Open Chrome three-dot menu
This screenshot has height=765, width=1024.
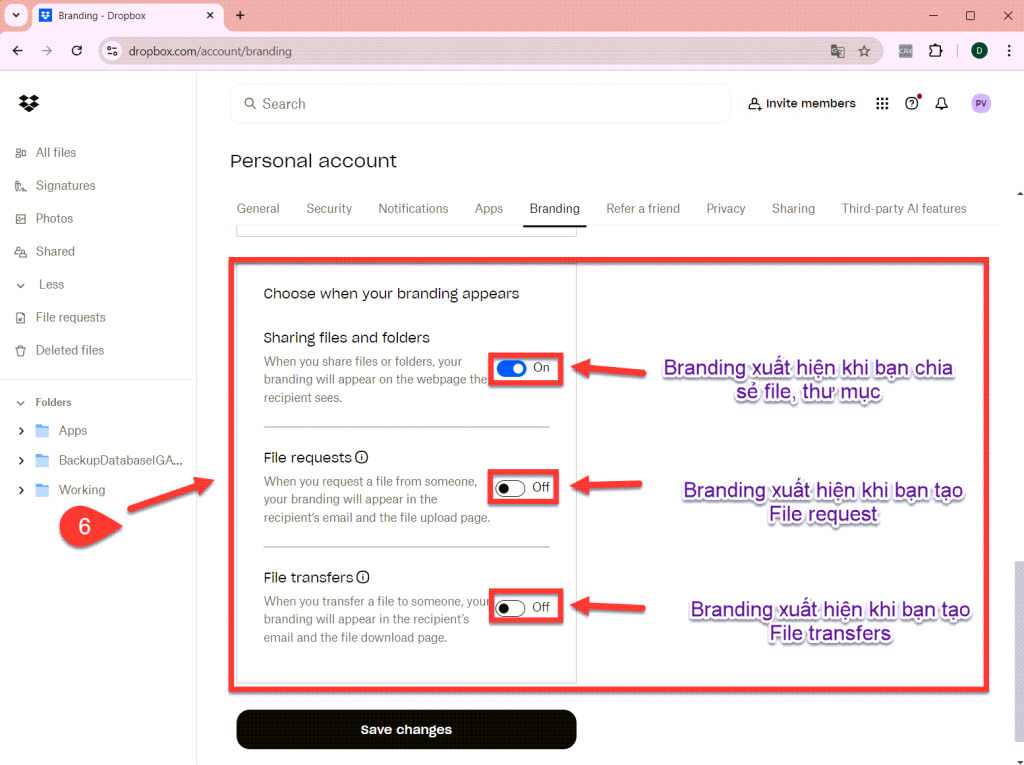(1009, 51)
